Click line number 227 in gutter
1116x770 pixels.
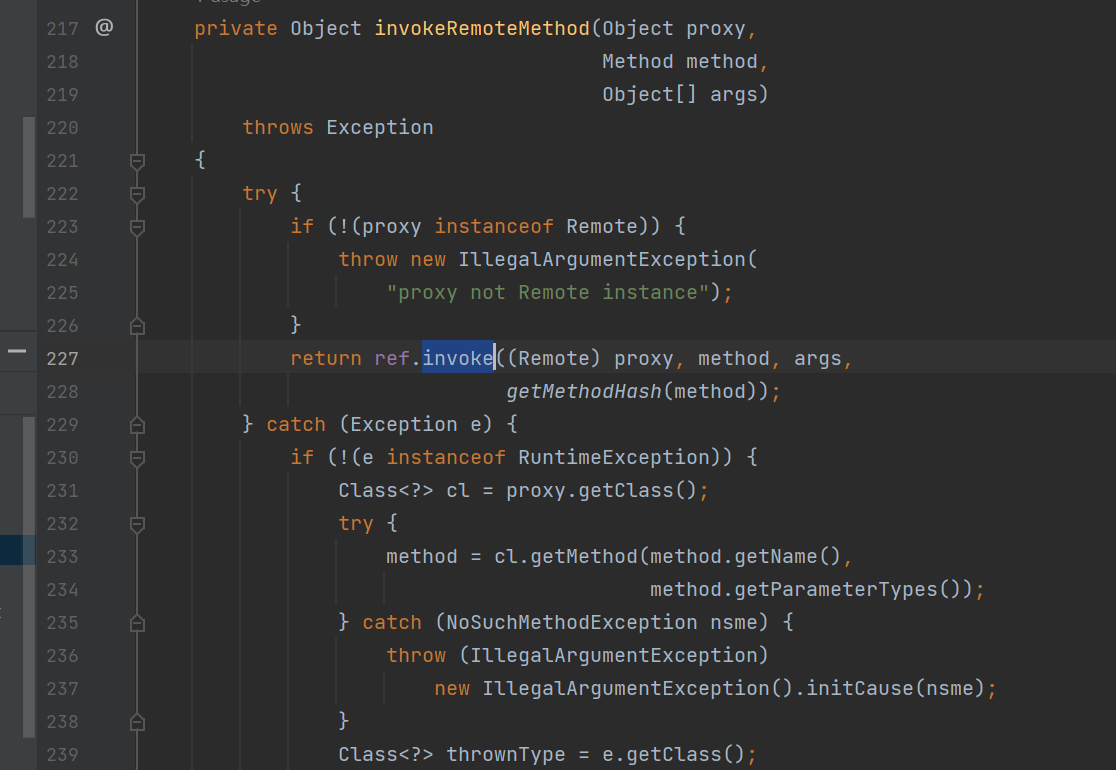point(62,359)
